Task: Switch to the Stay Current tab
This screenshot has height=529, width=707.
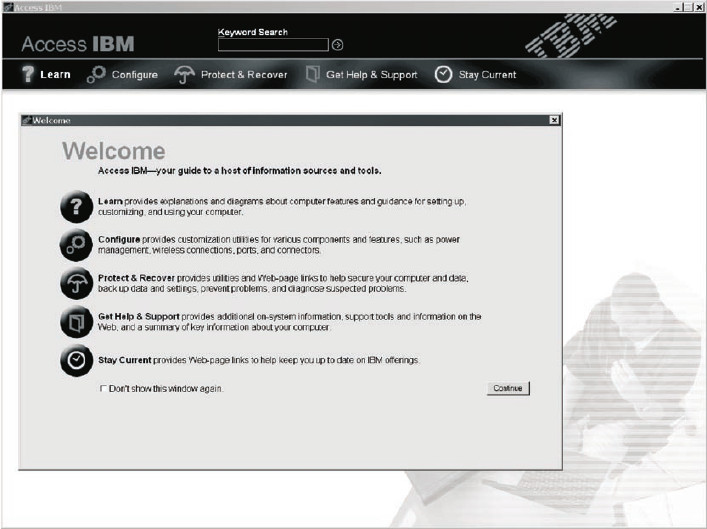Action: 487,75
